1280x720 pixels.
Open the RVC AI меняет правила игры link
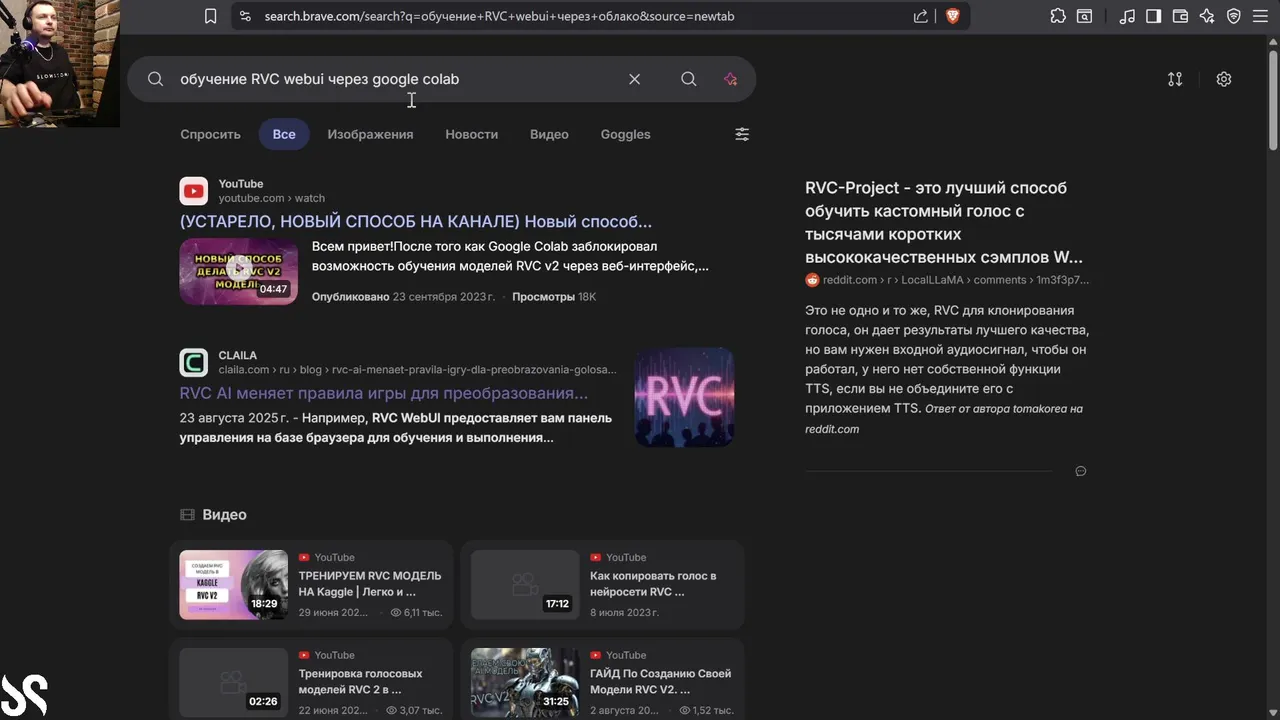point(383,393)
